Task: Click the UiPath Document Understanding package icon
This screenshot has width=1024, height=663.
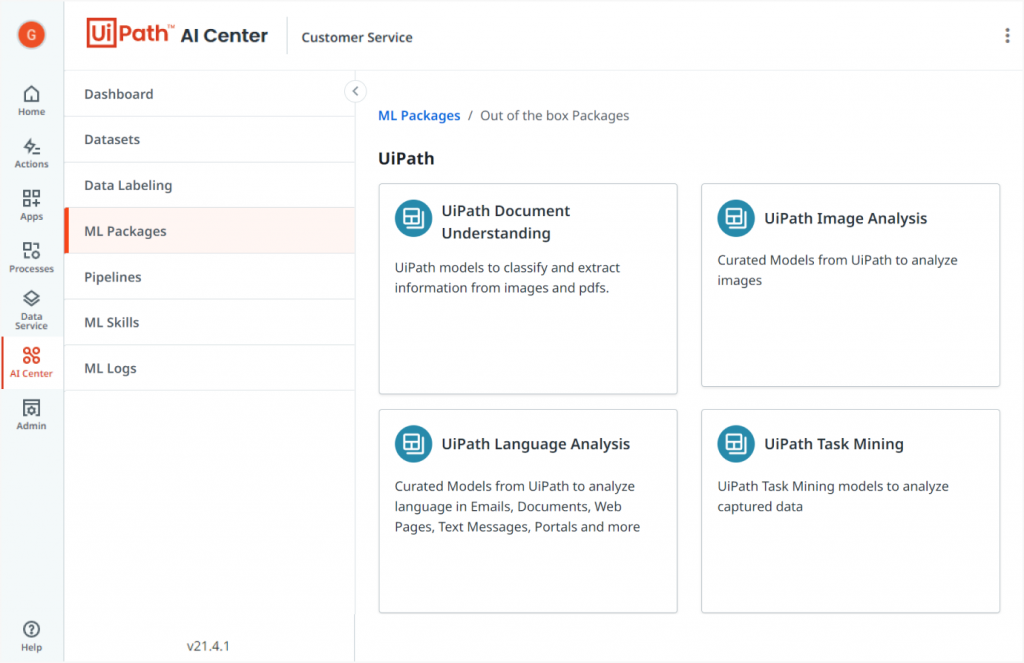Action: tap(413, 218)
